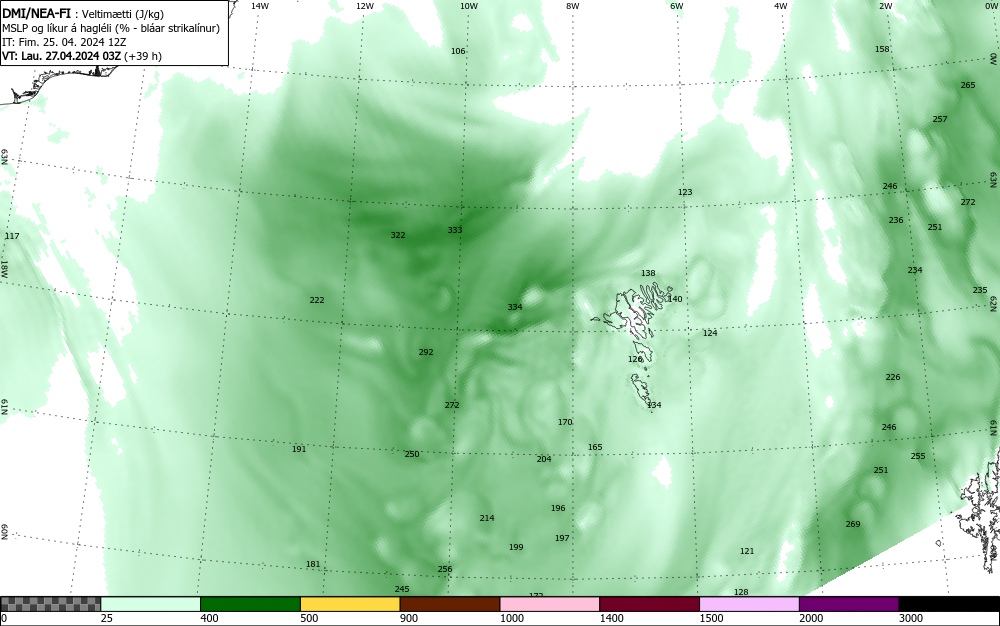Image resolution: width=1000 pixels, height=626 pixels.
Task: Click the map value 226
Action: coord(893,377)
